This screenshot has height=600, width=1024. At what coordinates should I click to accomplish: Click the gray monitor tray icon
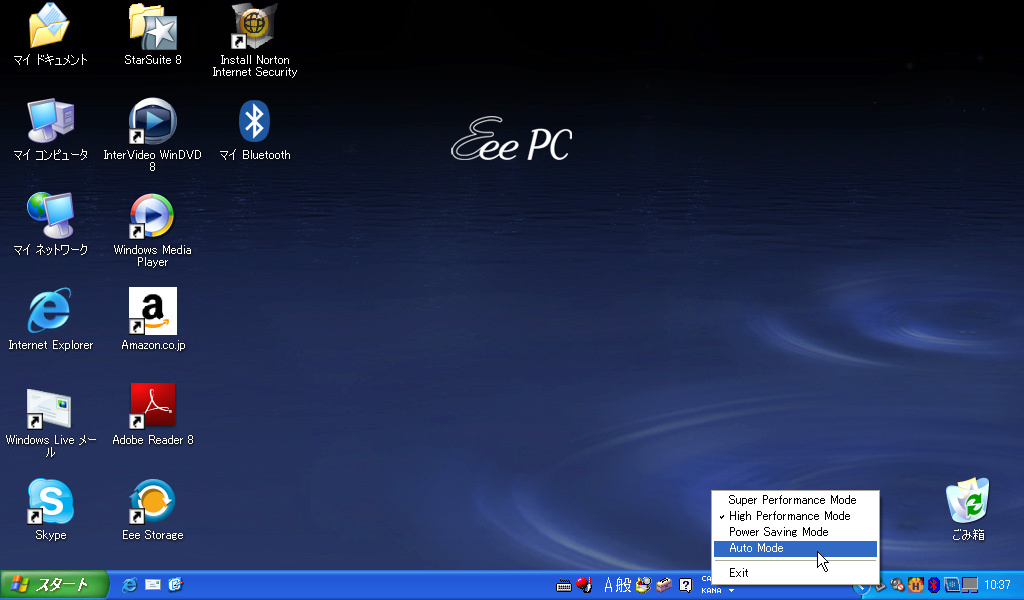click(x=970, y=585)
